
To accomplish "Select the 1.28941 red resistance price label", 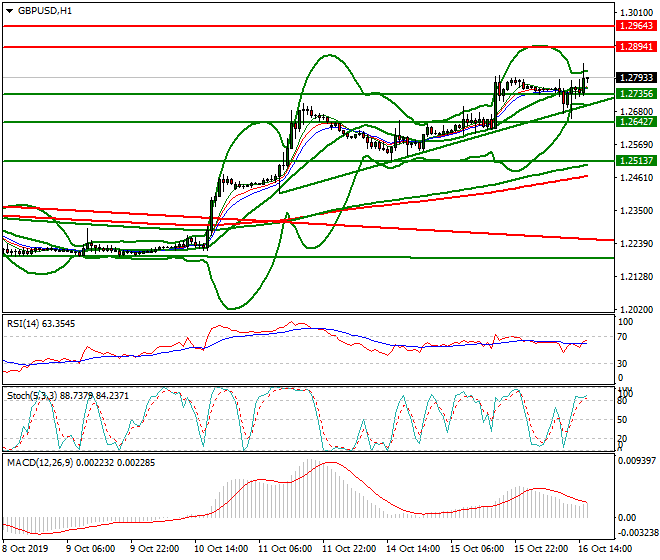I will [636, 47].
